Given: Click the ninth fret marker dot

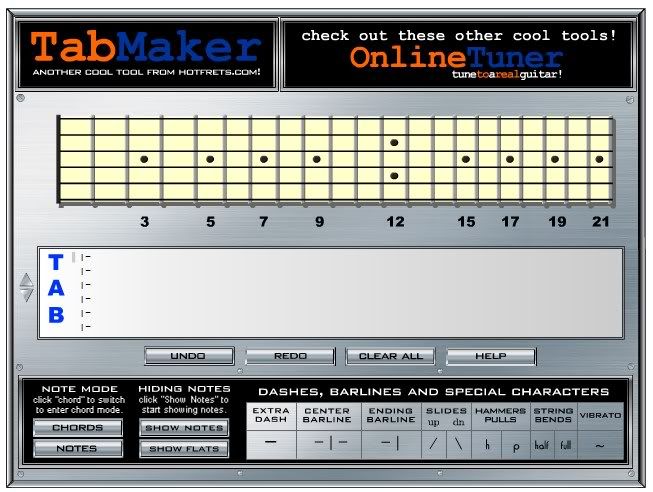Looking at the screenshot, I should point(317,159).
